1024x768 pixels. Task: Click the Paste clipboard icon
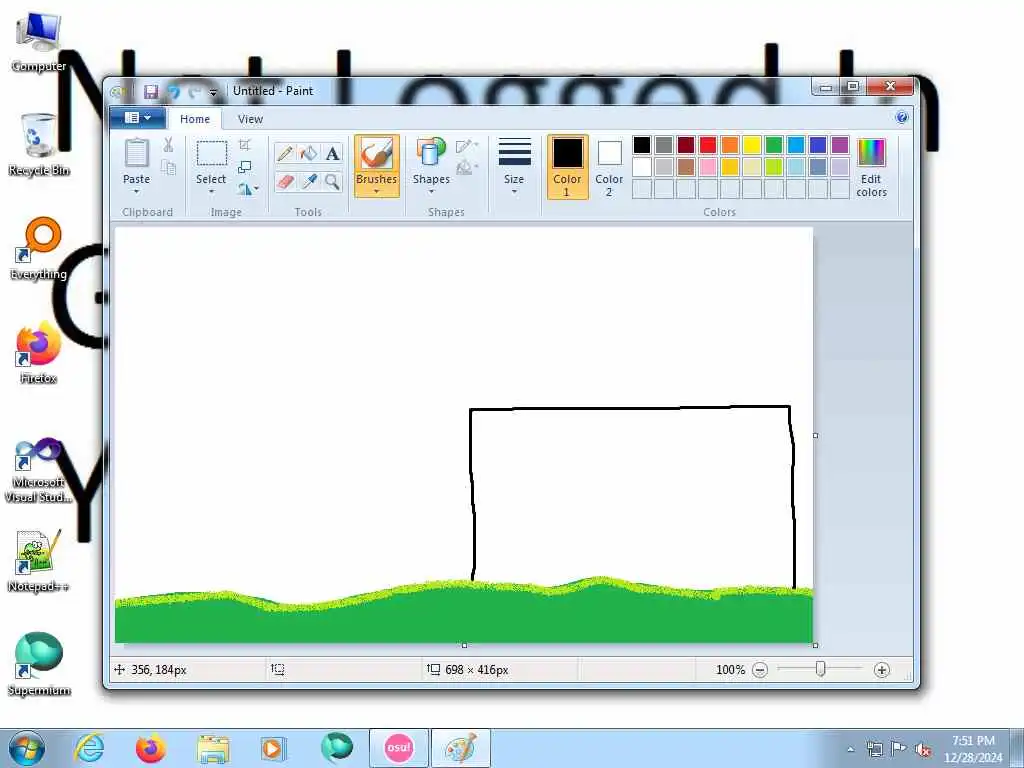pyautogui.click(x=136, y=153)
